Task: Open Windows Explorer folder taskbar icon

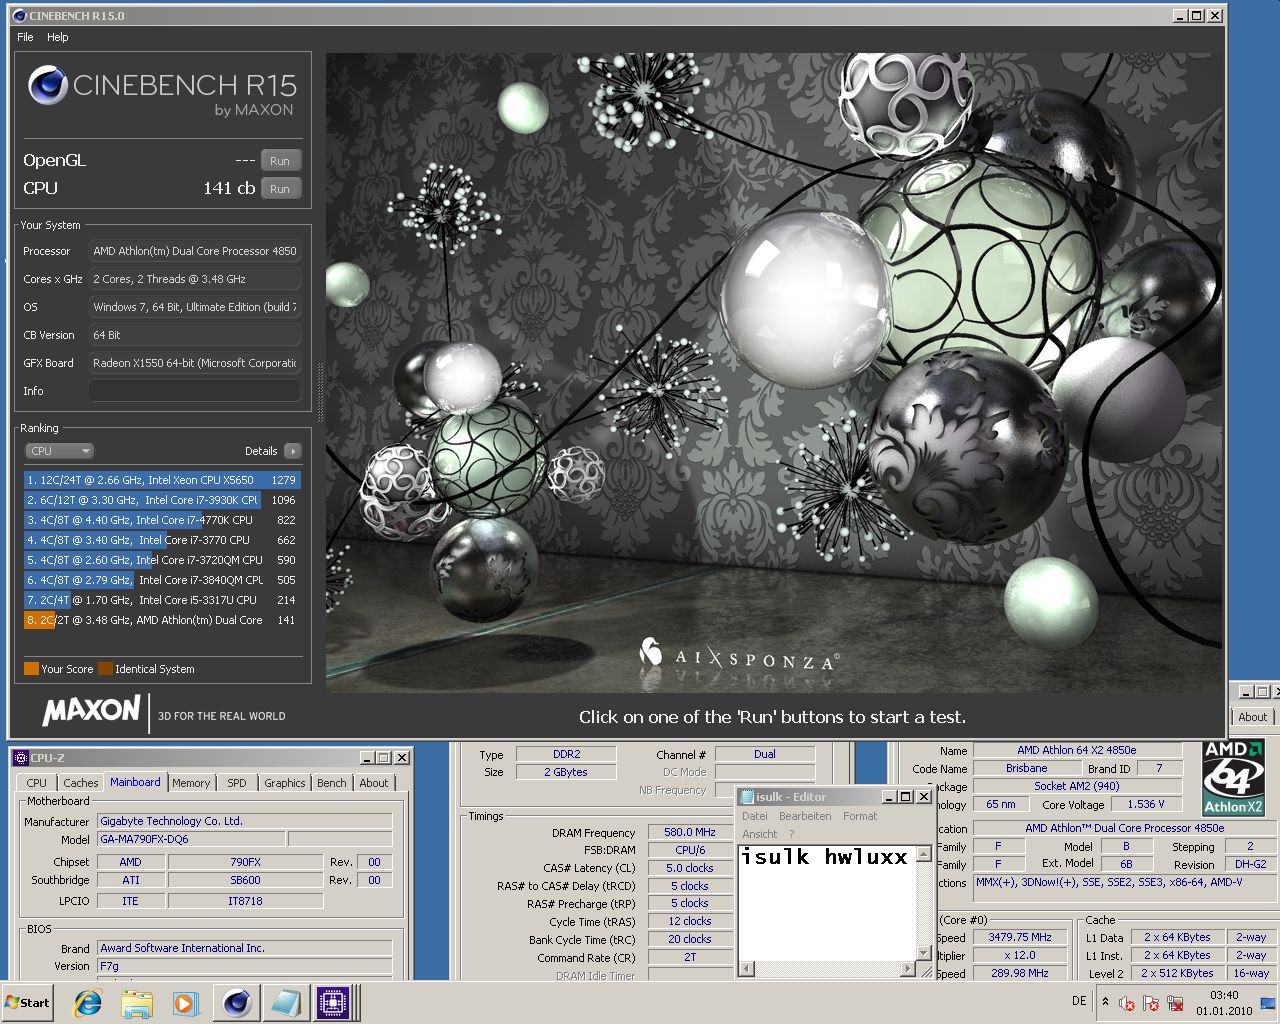Action: click(x=137, y=1003)
